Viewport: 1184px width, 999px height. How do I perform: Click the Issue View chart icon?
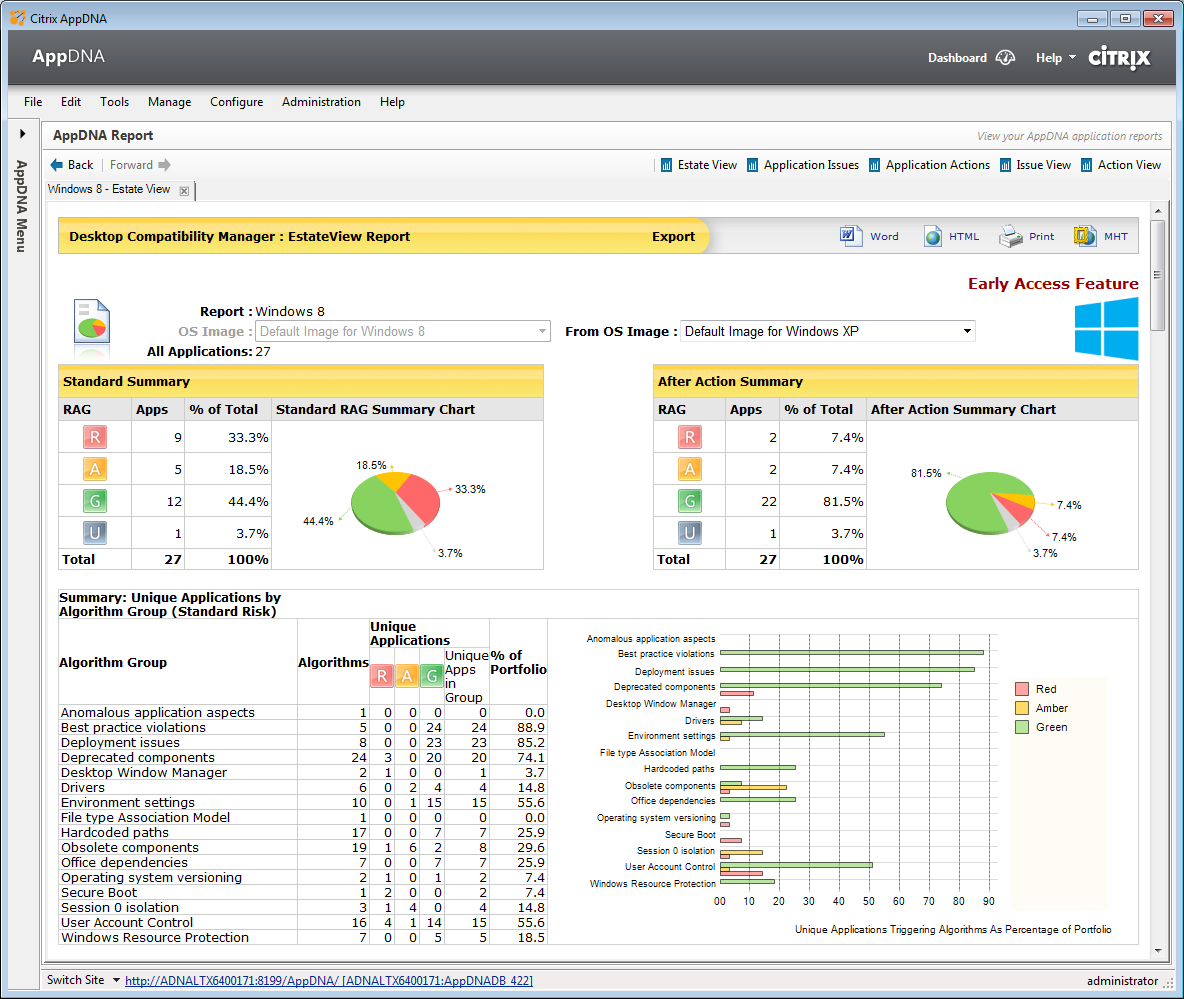[1005, 165]
